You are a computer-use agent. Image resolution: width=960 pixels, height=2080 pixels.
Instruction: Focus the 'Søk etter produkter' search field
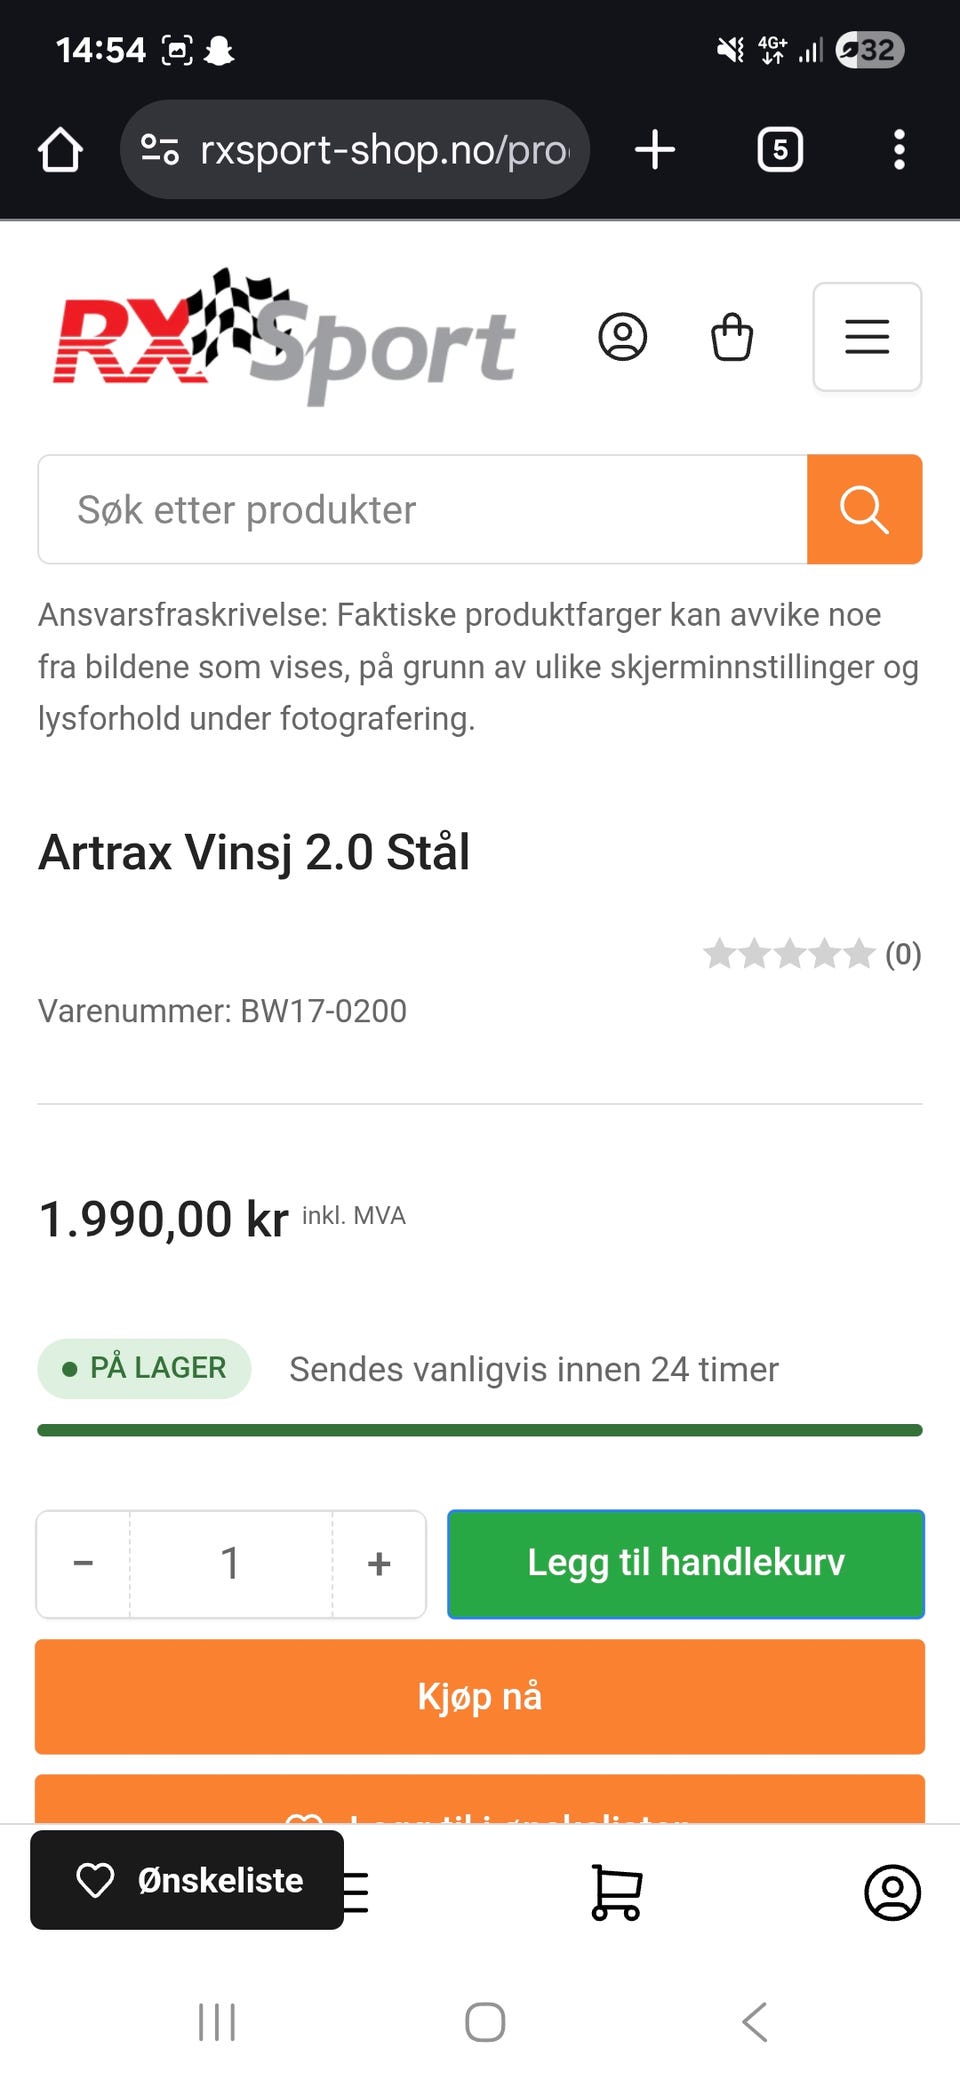pyautogui.click(x=423, y=510)
